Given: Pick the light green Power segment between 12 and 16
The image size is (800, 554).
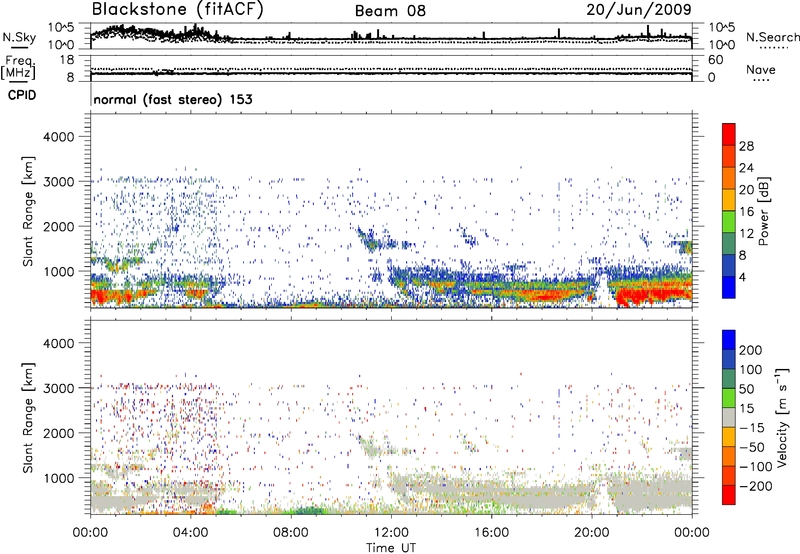Looking at the screenshot, I should point(729,221).
